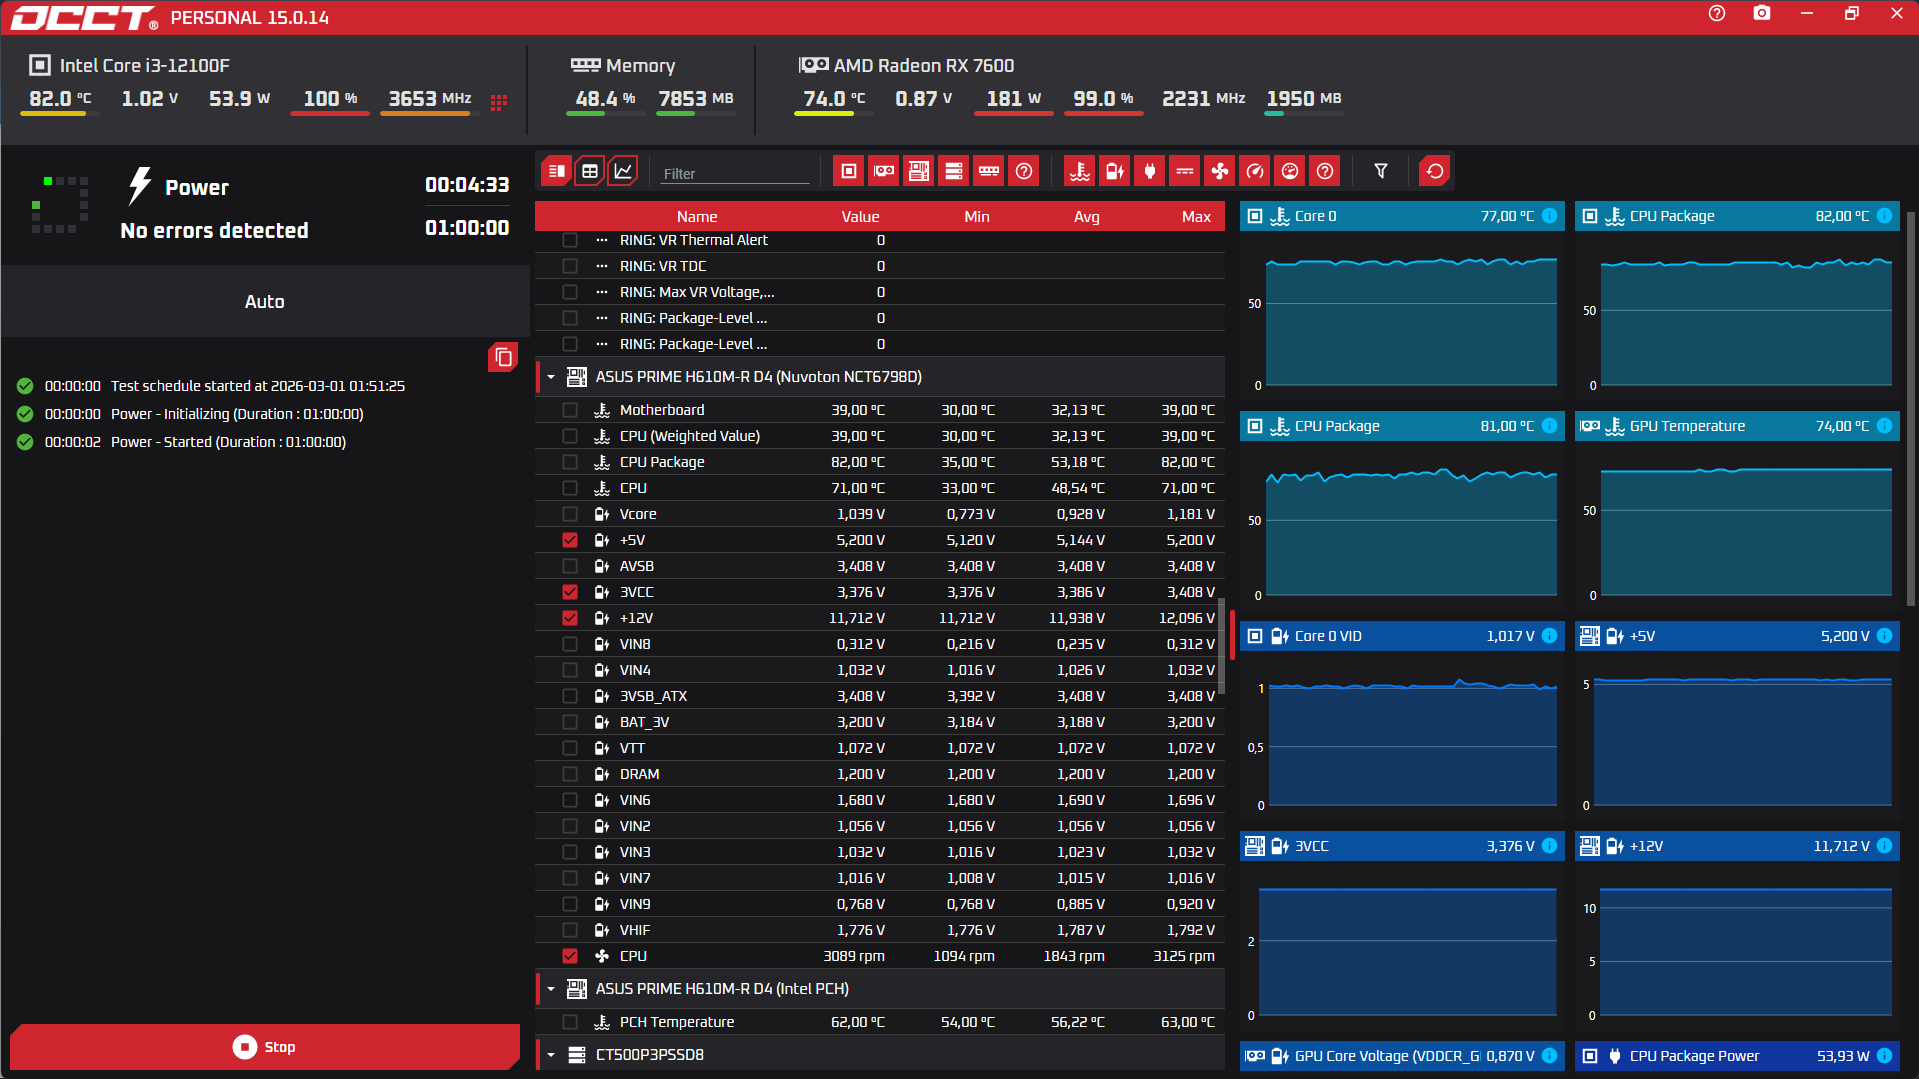1919x1079 pixels.
Task: Toggle the current sensor type filter
Action: click(1185, 171)
